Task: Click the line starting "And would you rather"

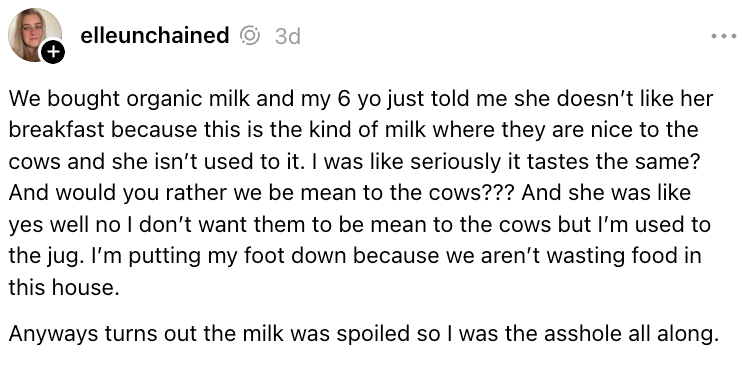Action: point(350,193)
